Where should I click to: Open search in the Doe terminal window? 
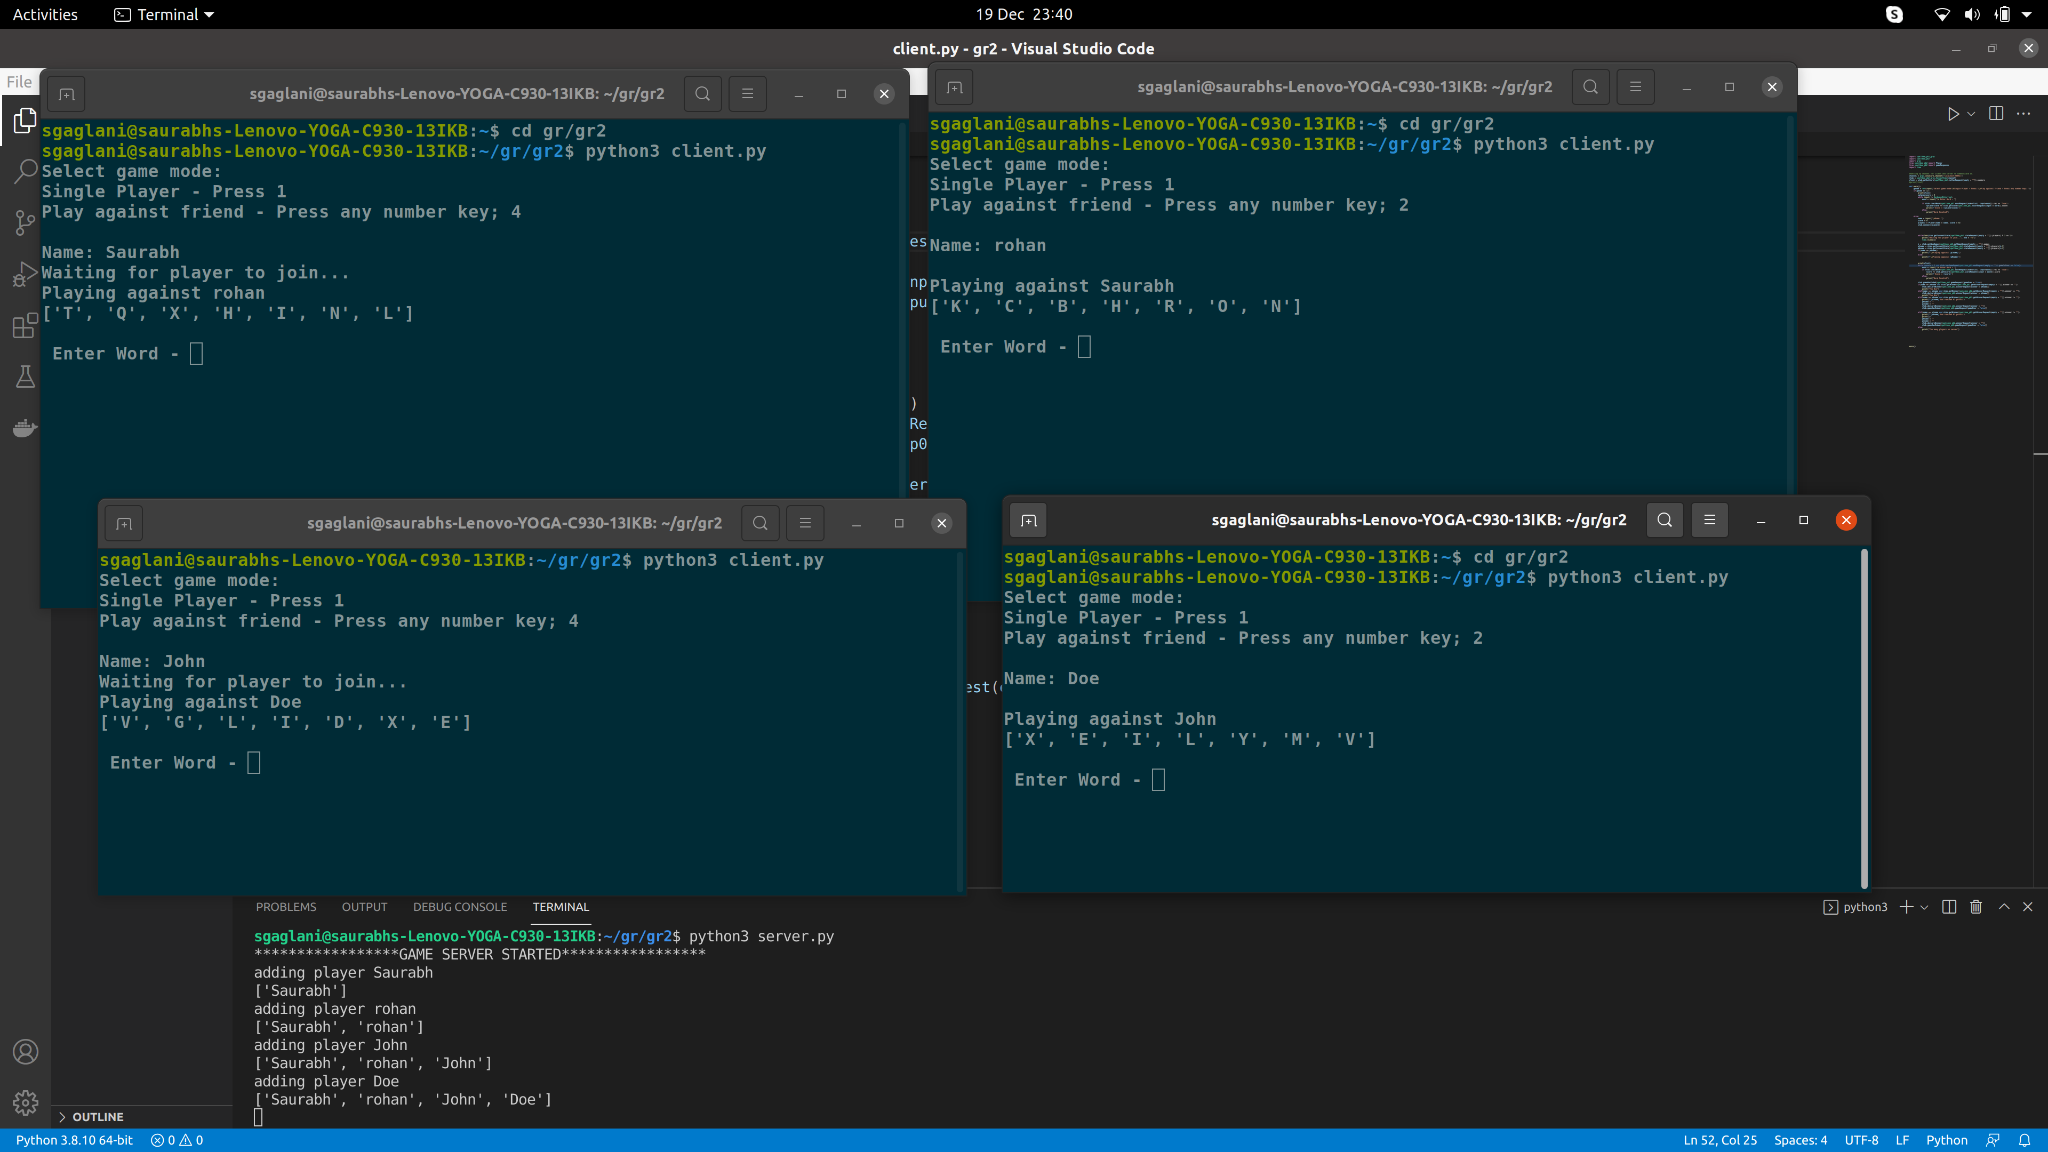tap(1665, 520)
